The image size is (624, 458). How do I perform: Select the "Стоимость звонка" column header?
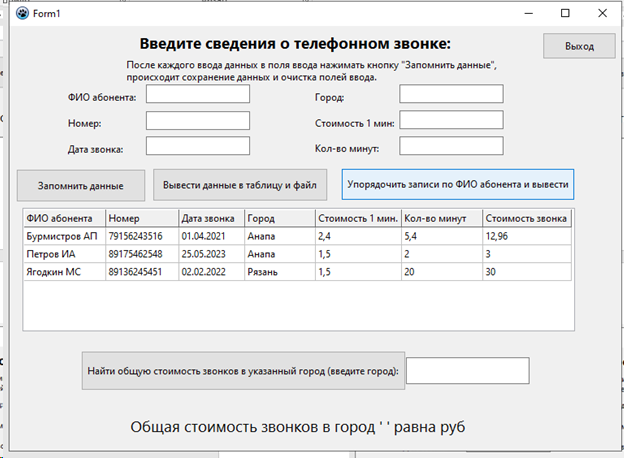[527, 218]
